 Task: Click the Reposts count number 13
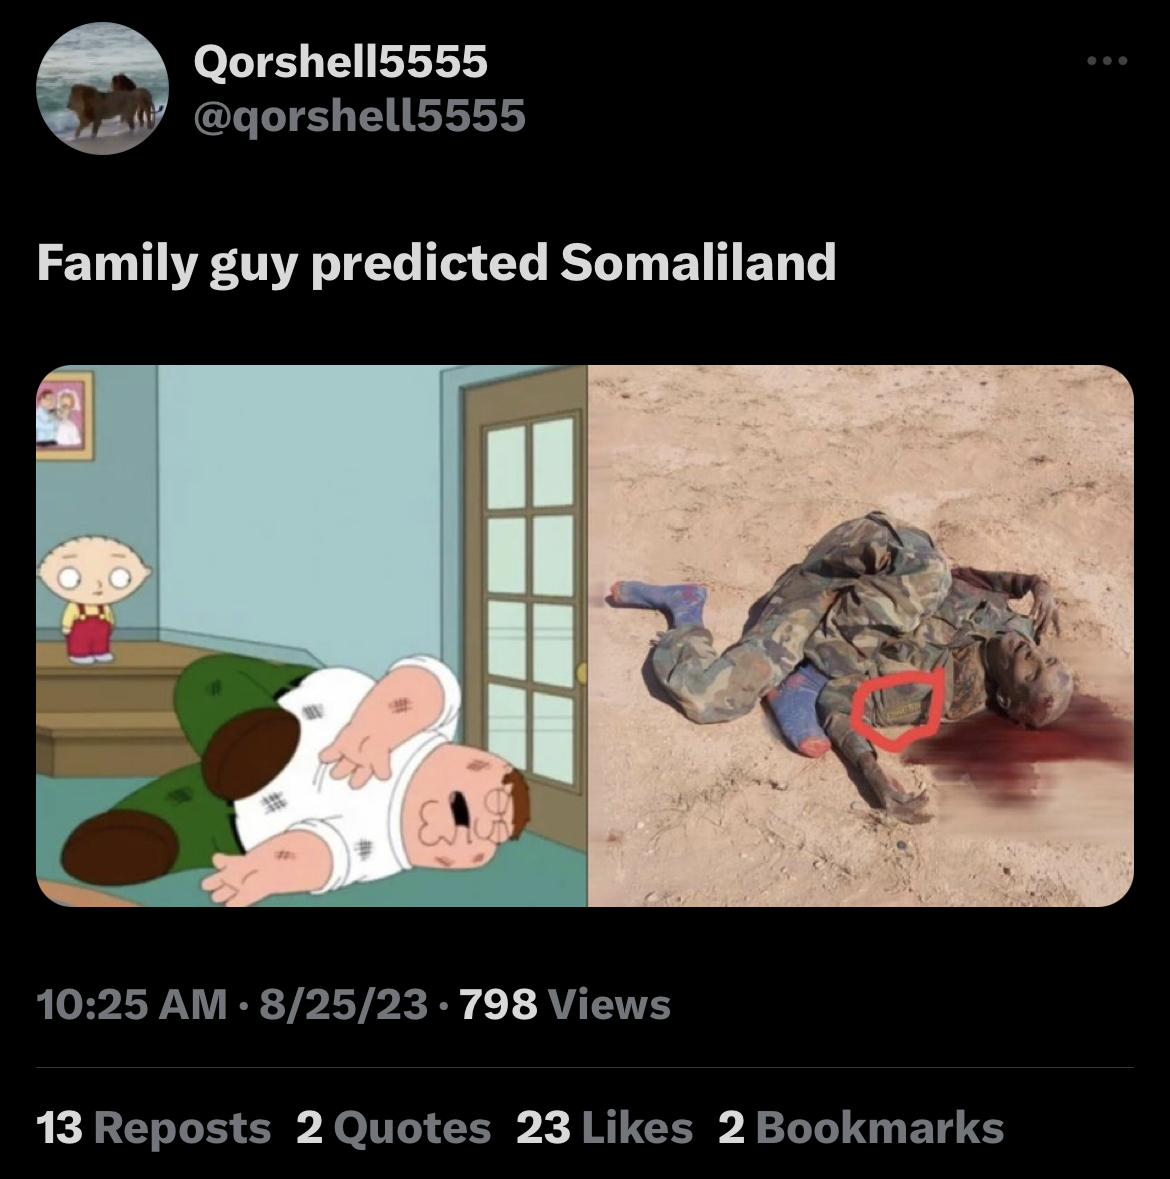[59, 1128]
